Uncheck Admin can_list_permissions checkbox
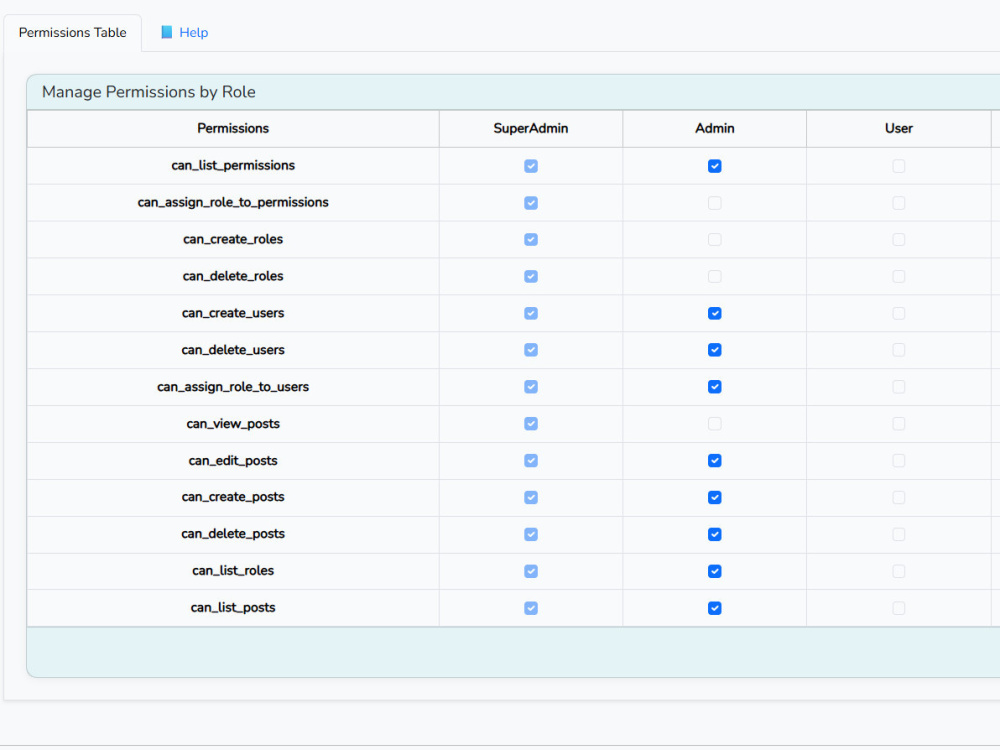 714,166
